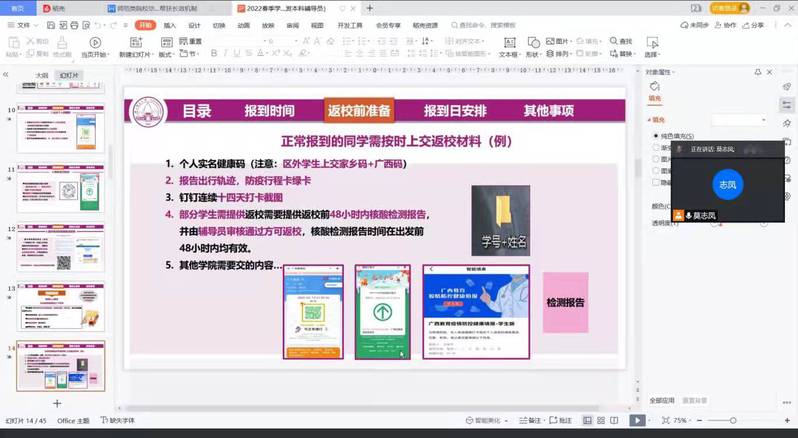Click the slideshow play button in status bar
Image resolution: width=798 pixels, height=438 pixels.
point(636,421)
